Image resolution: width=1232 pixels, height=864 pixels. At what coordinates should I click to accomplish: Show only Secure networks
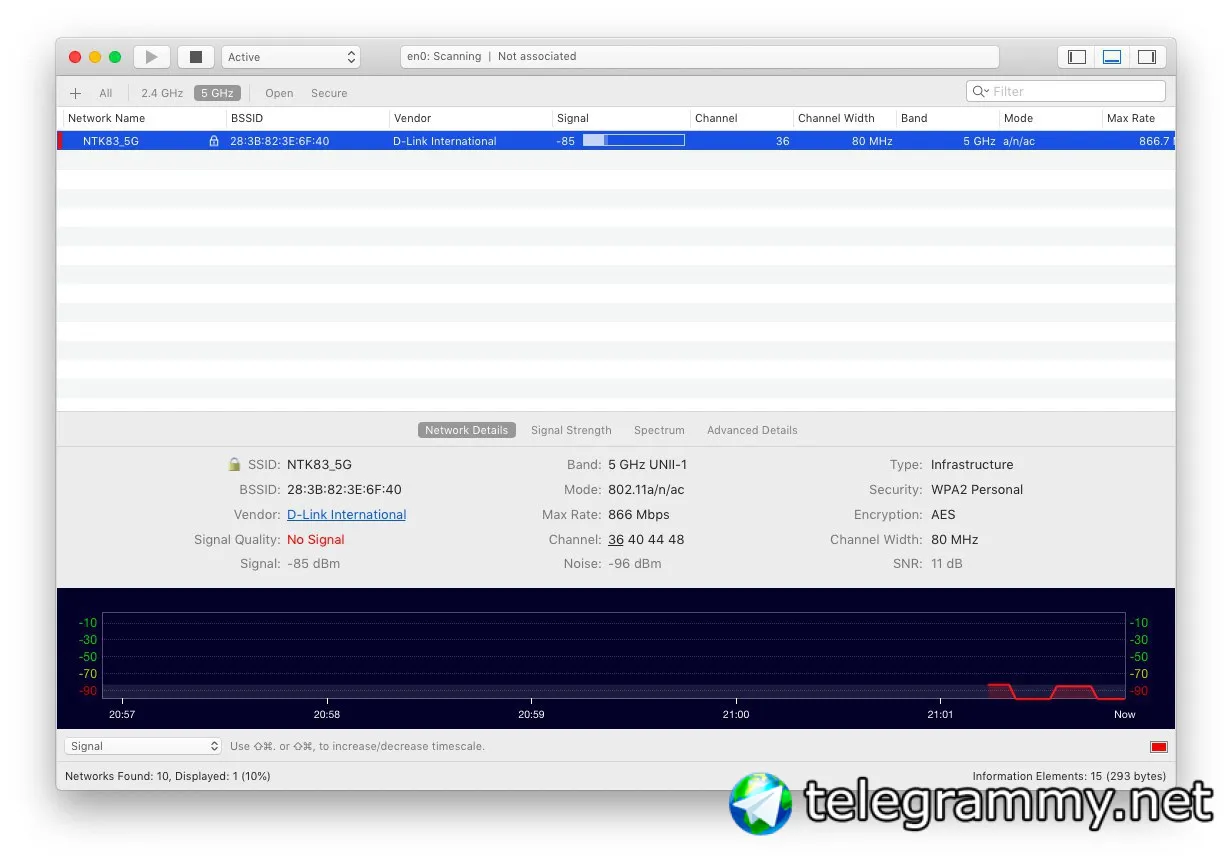click(329, 93)
